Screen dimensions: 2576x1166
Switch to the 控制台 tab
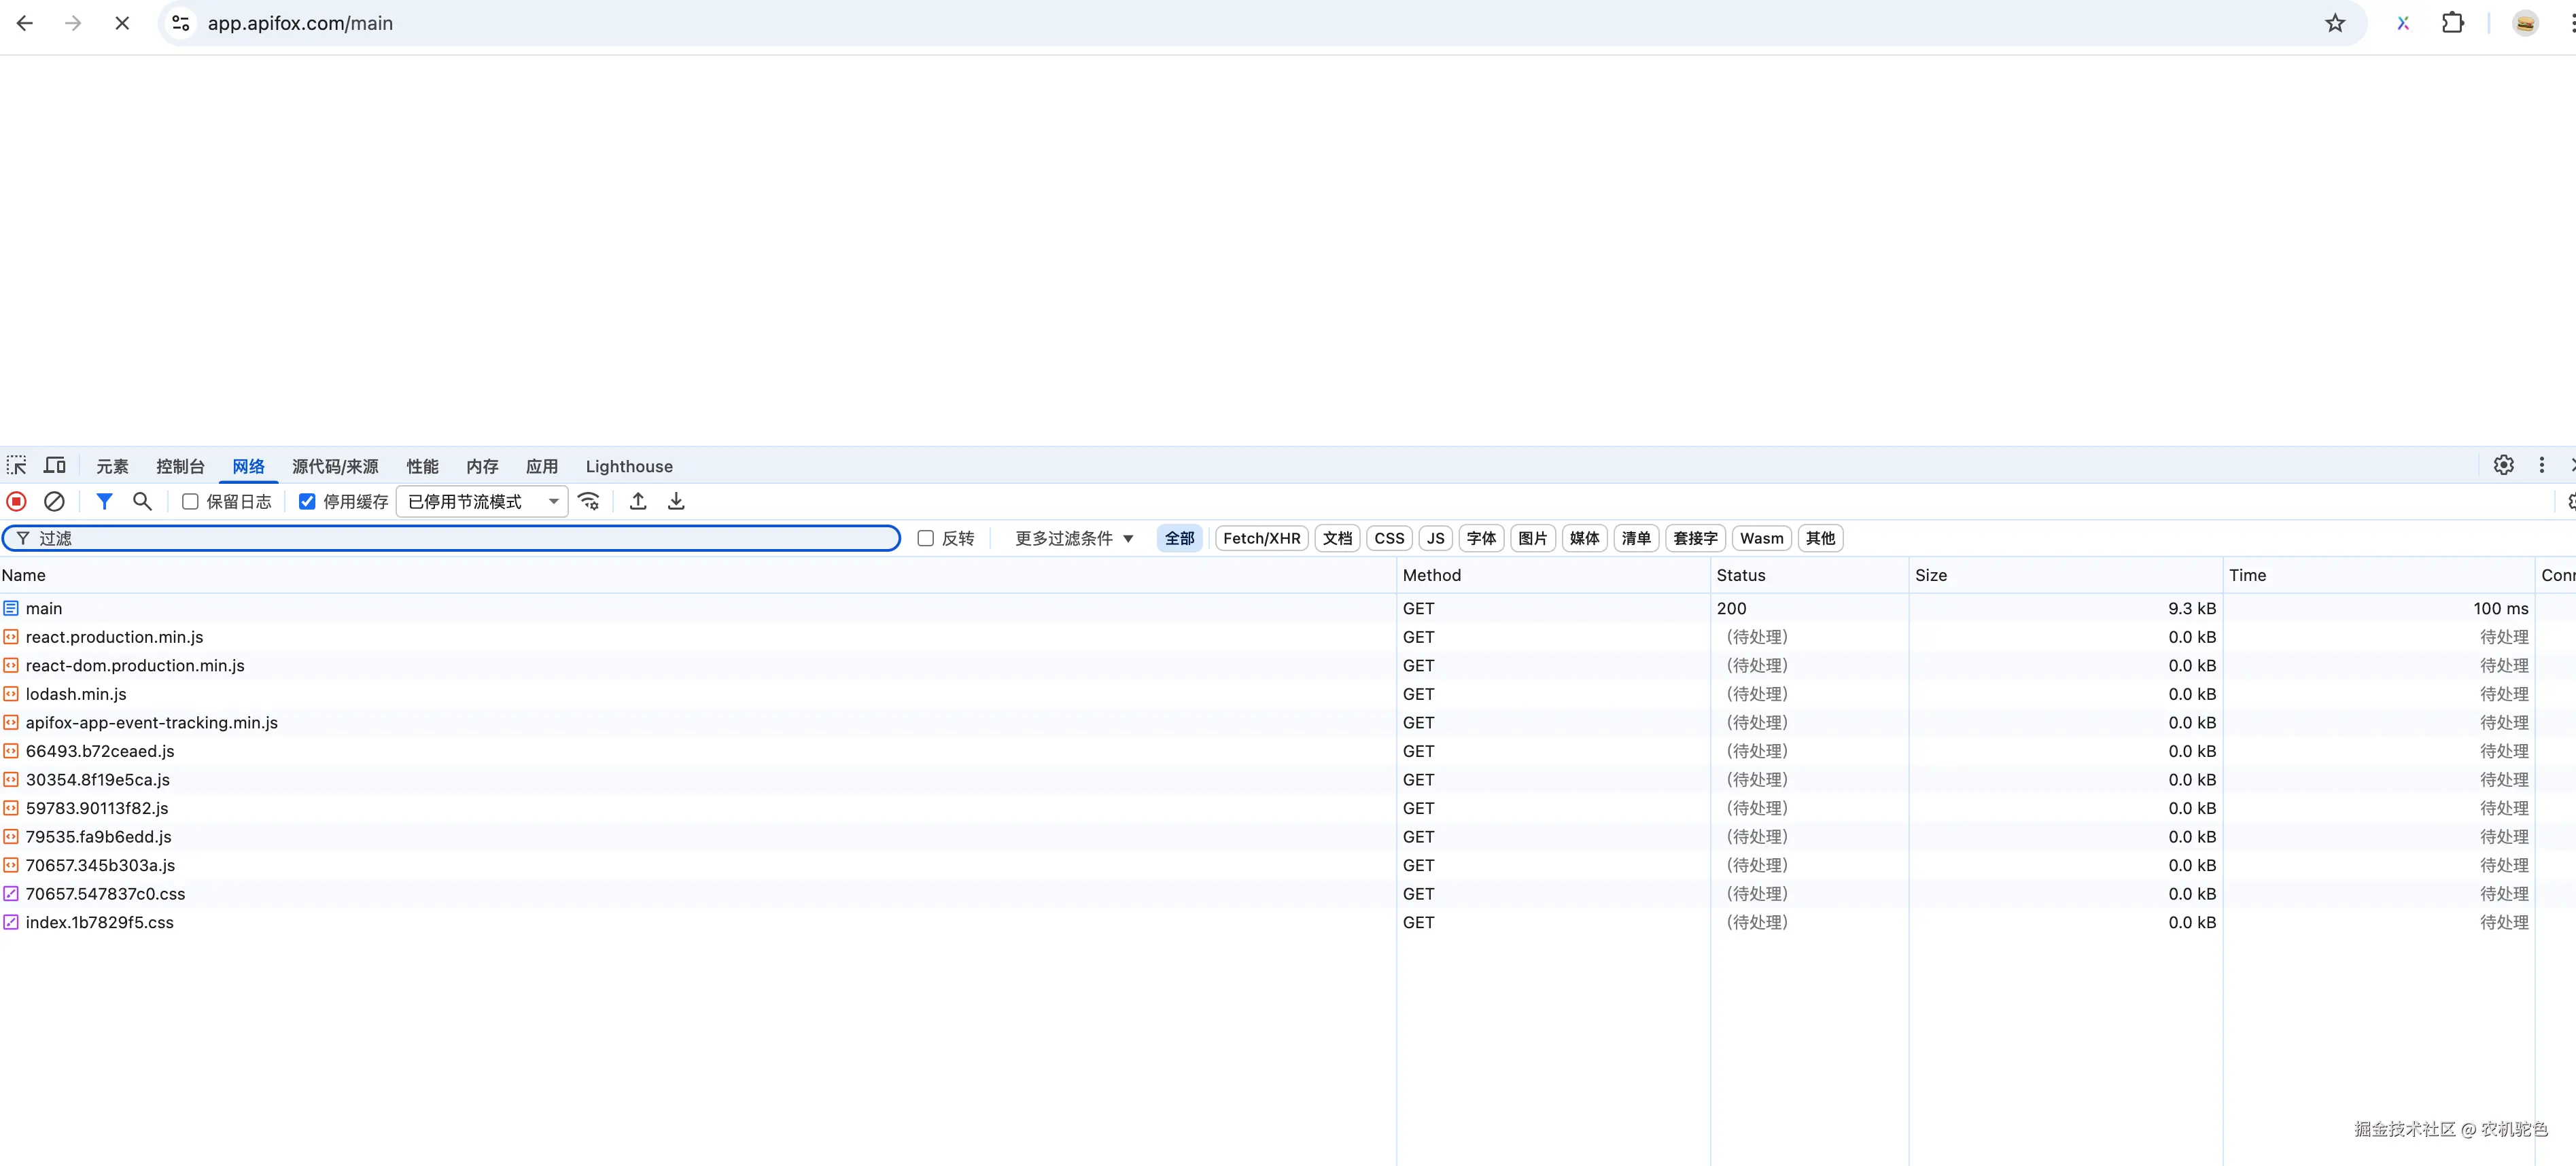pos(180,466)
